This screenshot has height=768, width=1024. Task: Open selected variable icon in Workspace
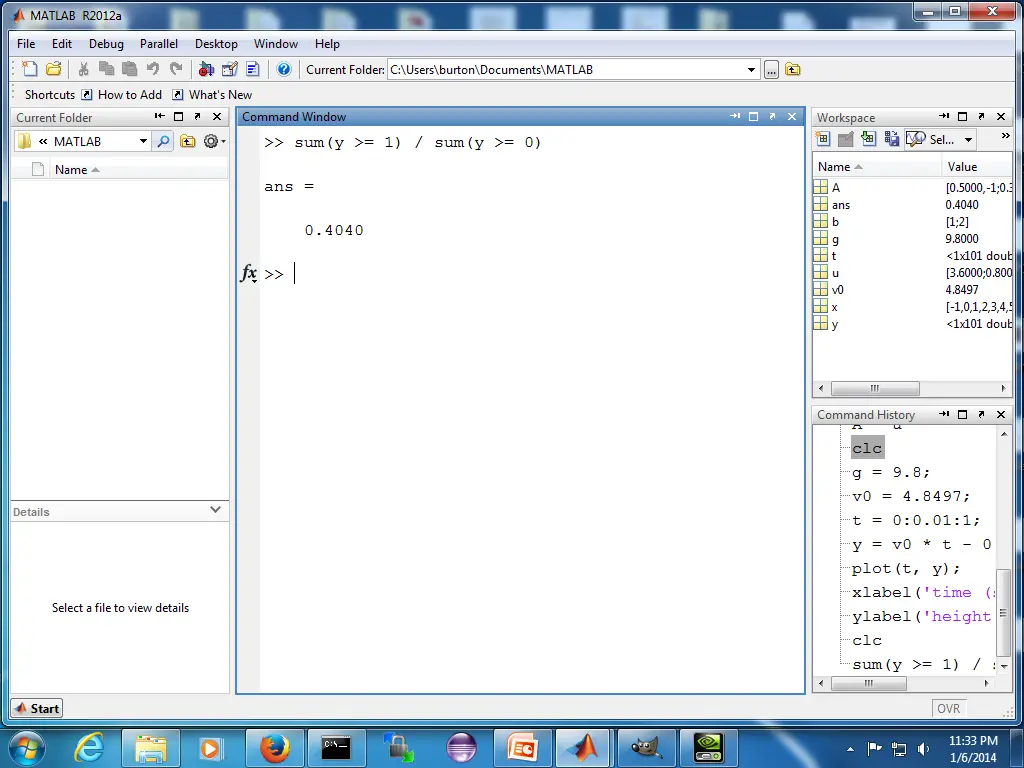[846, 139]
